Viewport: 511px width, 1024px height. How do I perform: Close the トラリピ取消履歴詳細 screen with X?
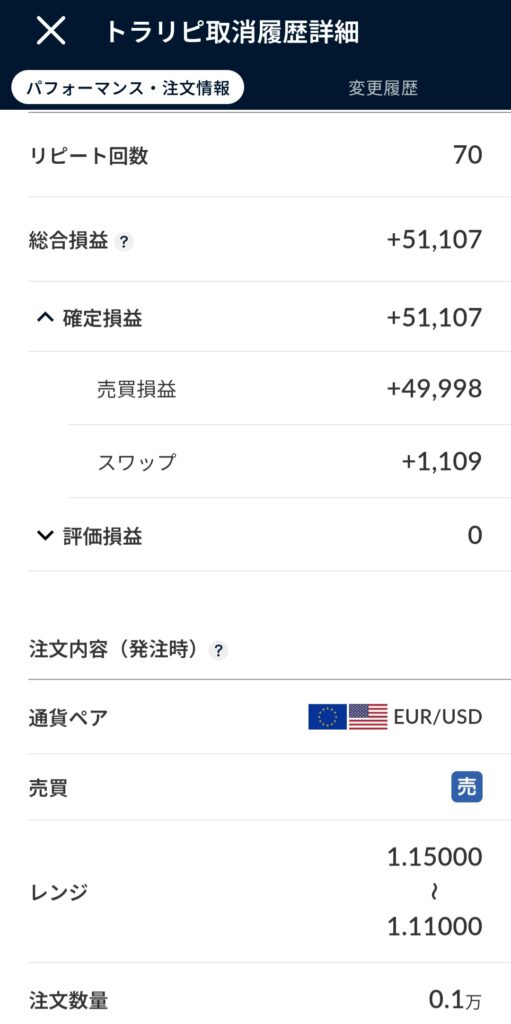coord(51,31)
